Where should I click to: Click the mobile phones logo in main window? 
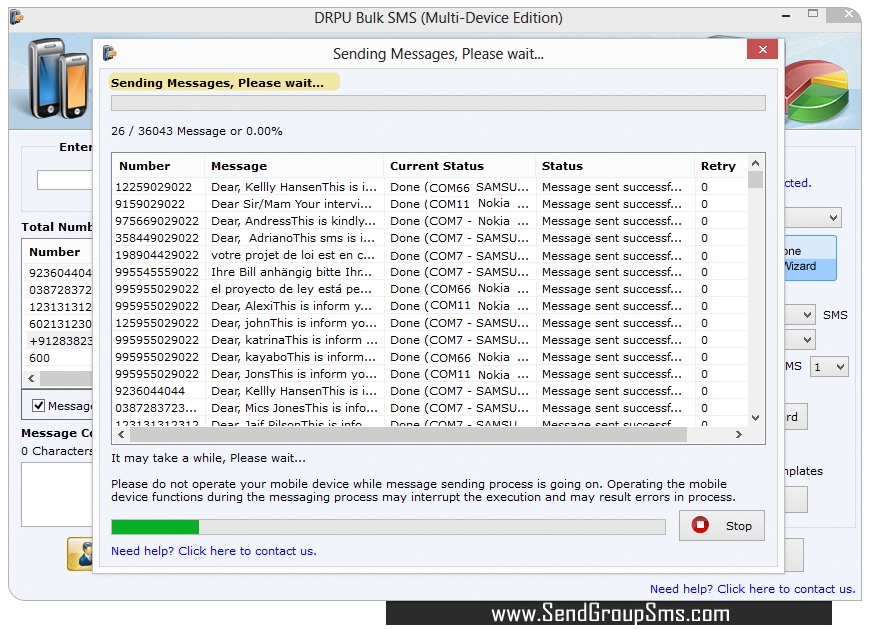click(x=60, y=78)
